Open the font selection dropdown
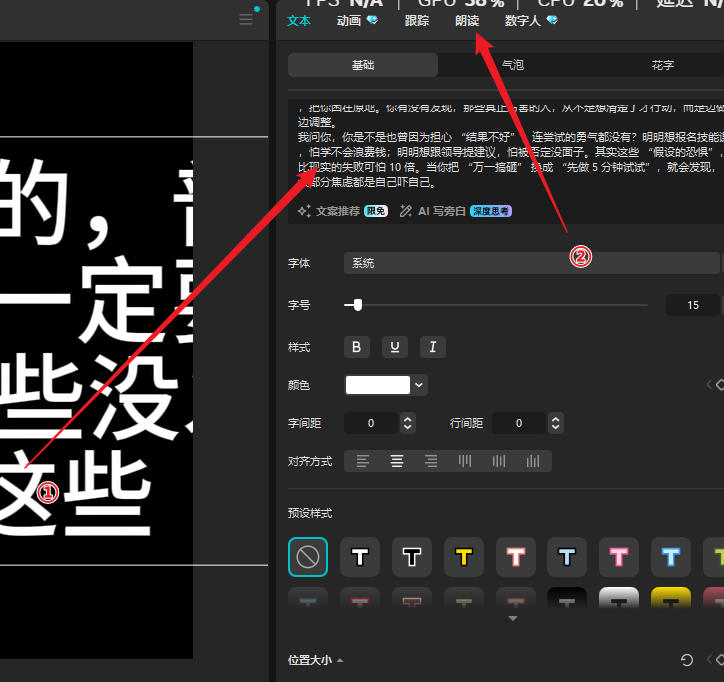 530,263
